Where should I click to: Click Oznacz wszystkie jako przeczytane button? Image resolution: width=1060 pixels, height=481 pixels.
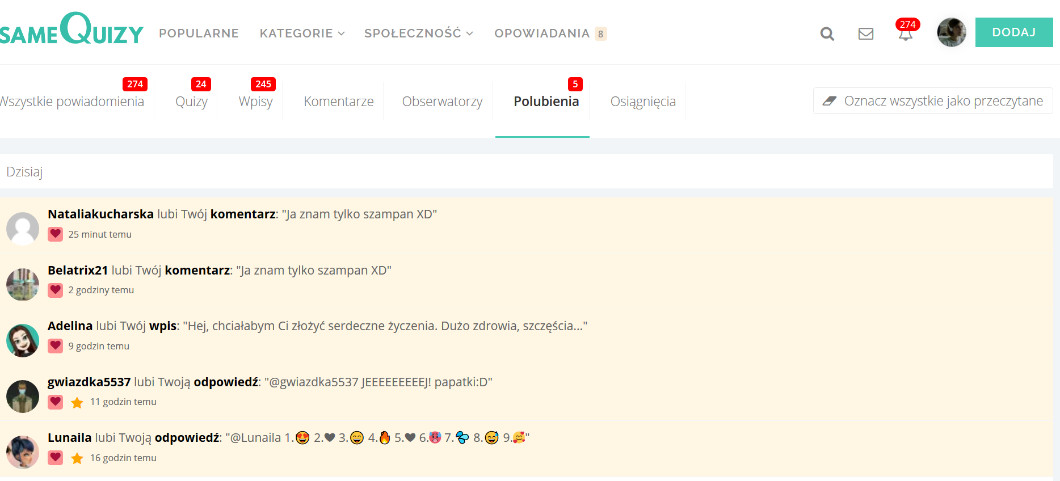coord(932,101)
